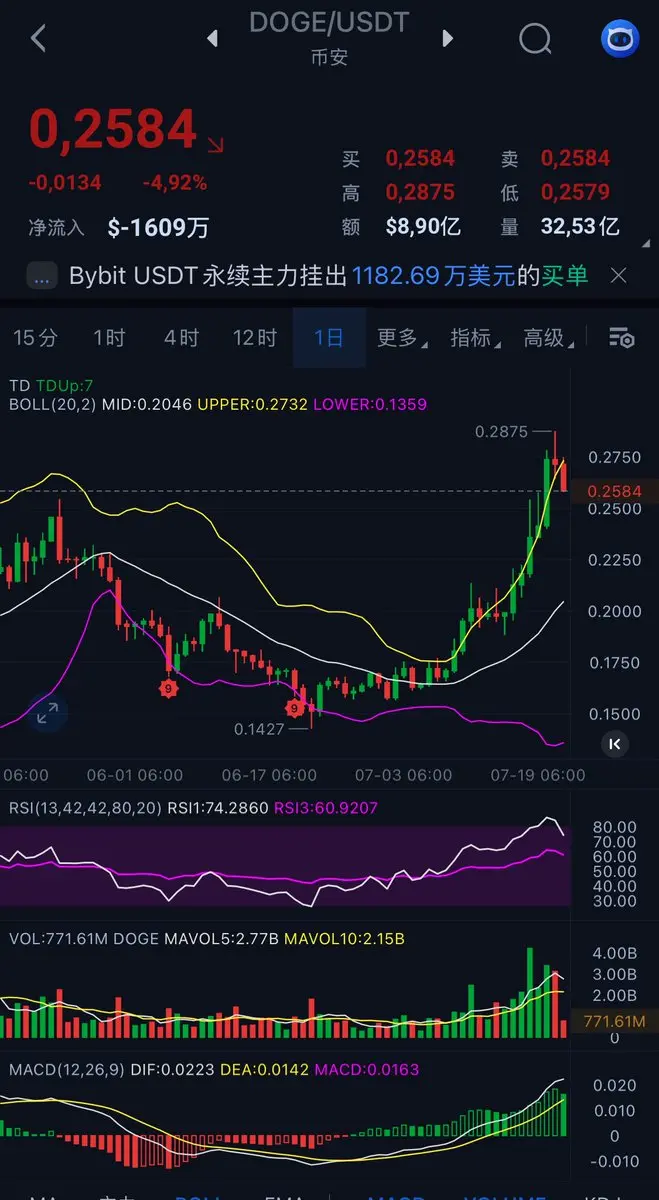Open the 指标 indicators dropdown
Screen dimensions: 659x1200
click(474, 338)
